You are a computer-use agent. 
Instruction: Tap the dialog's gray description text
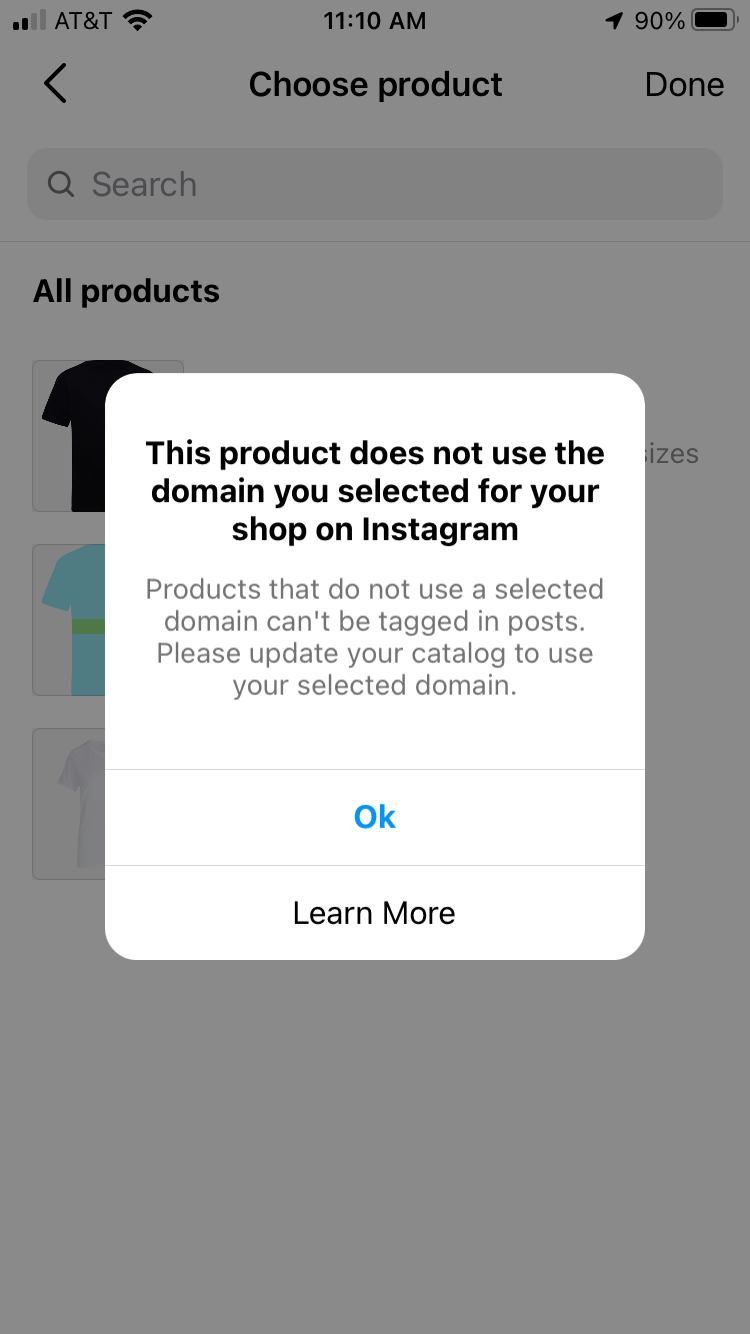click(375, 637)
